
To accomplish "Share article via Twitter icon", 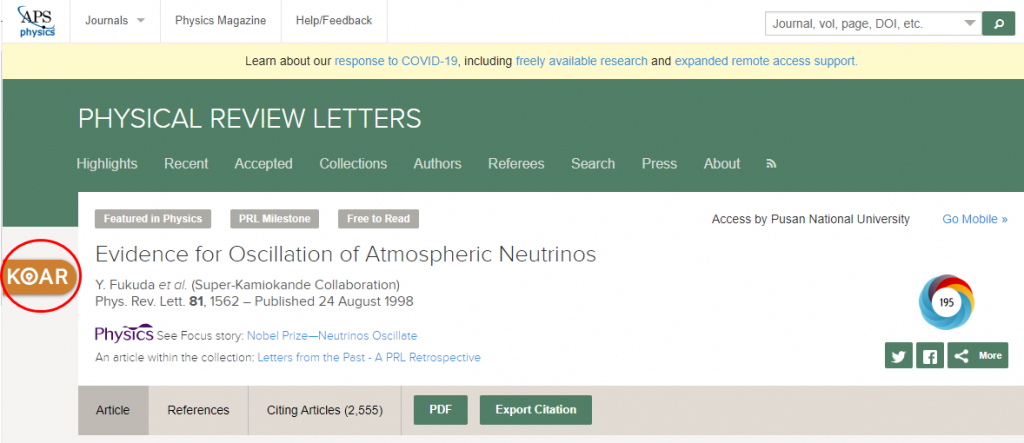I will point(899,356).
